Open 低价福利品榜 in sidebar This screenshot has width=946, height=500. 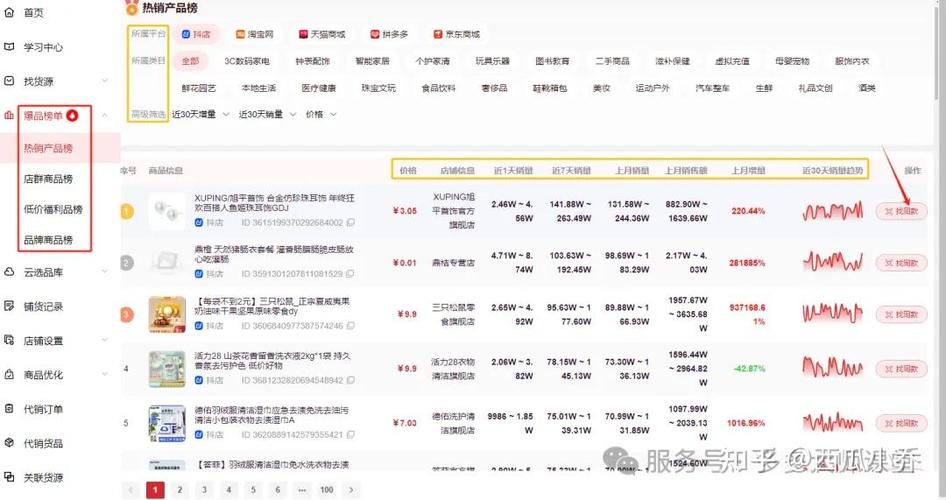pyautogui.click(x=53, y=209)
